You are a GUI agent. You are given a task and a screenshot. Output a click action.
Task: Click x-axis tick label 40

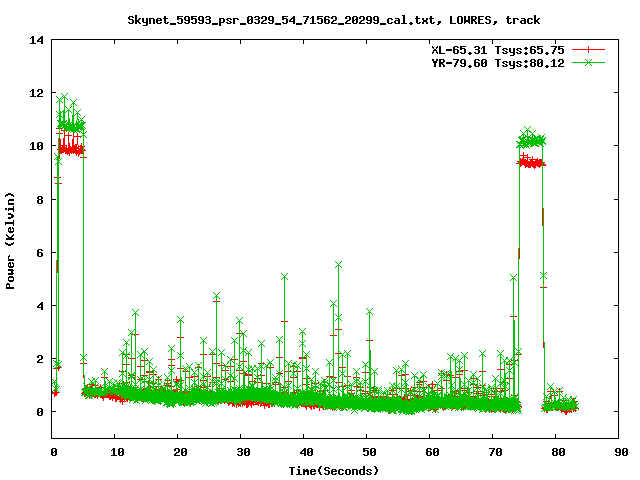pos(306,452)
